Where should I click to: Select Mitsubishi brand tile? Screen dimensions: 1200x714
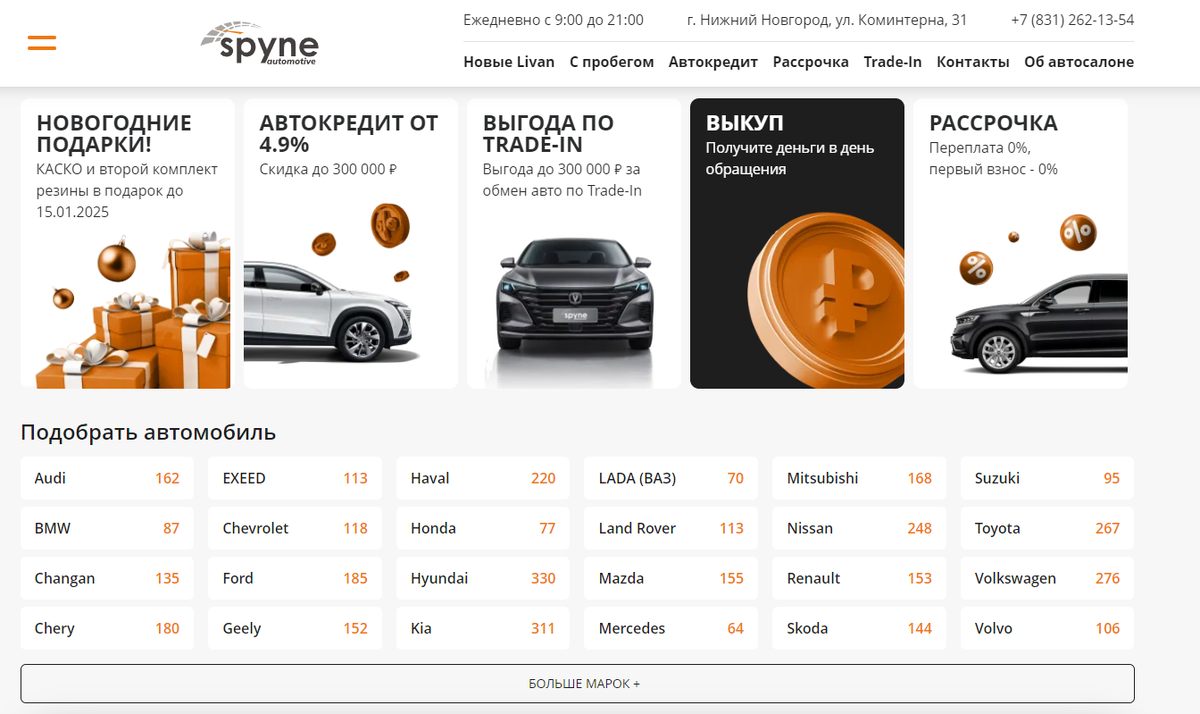[x=859, y=478]
